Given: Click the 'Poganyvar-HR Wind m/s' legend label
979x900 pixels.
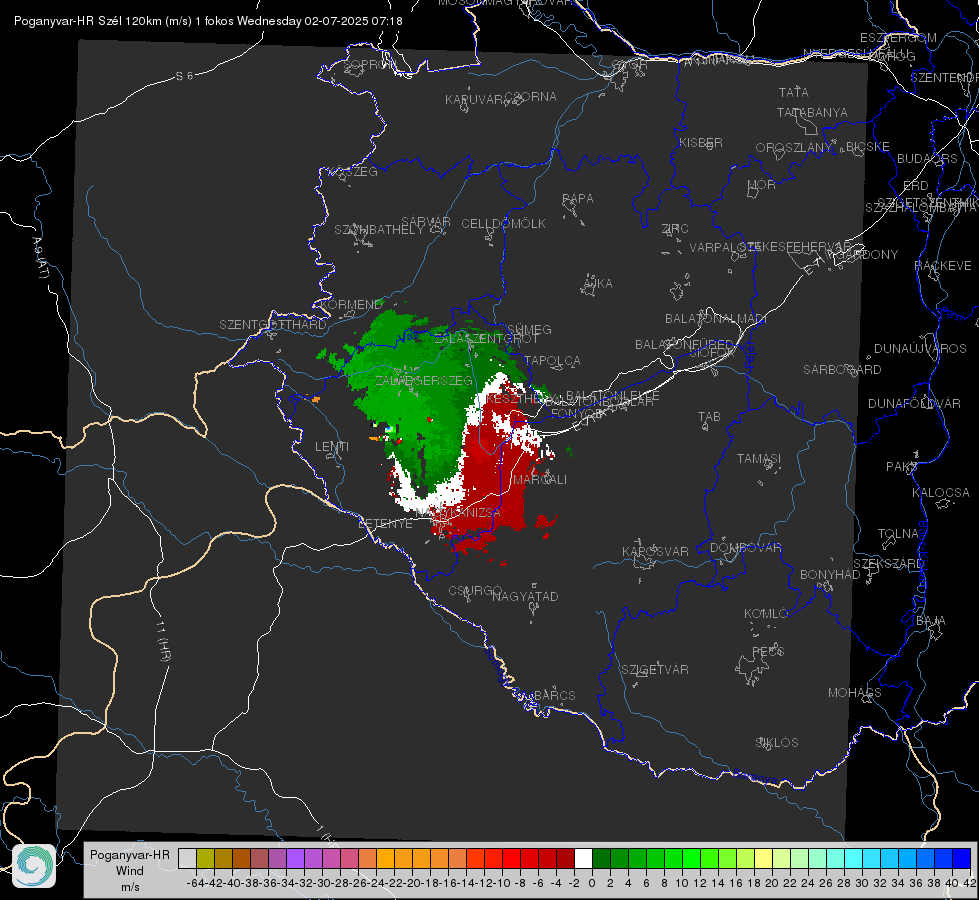Looking at the screenshot, I should [x=130, y=871].
